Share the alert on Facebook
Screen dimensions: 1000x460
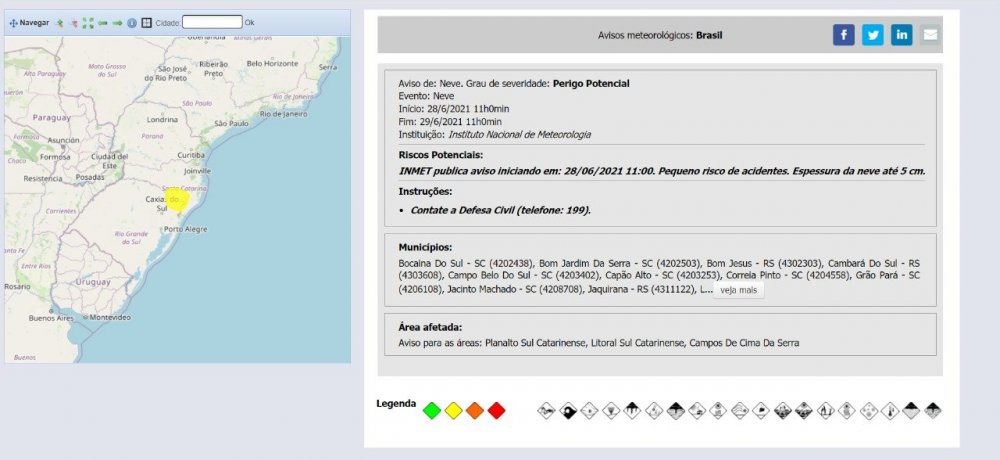click(844, 35)
